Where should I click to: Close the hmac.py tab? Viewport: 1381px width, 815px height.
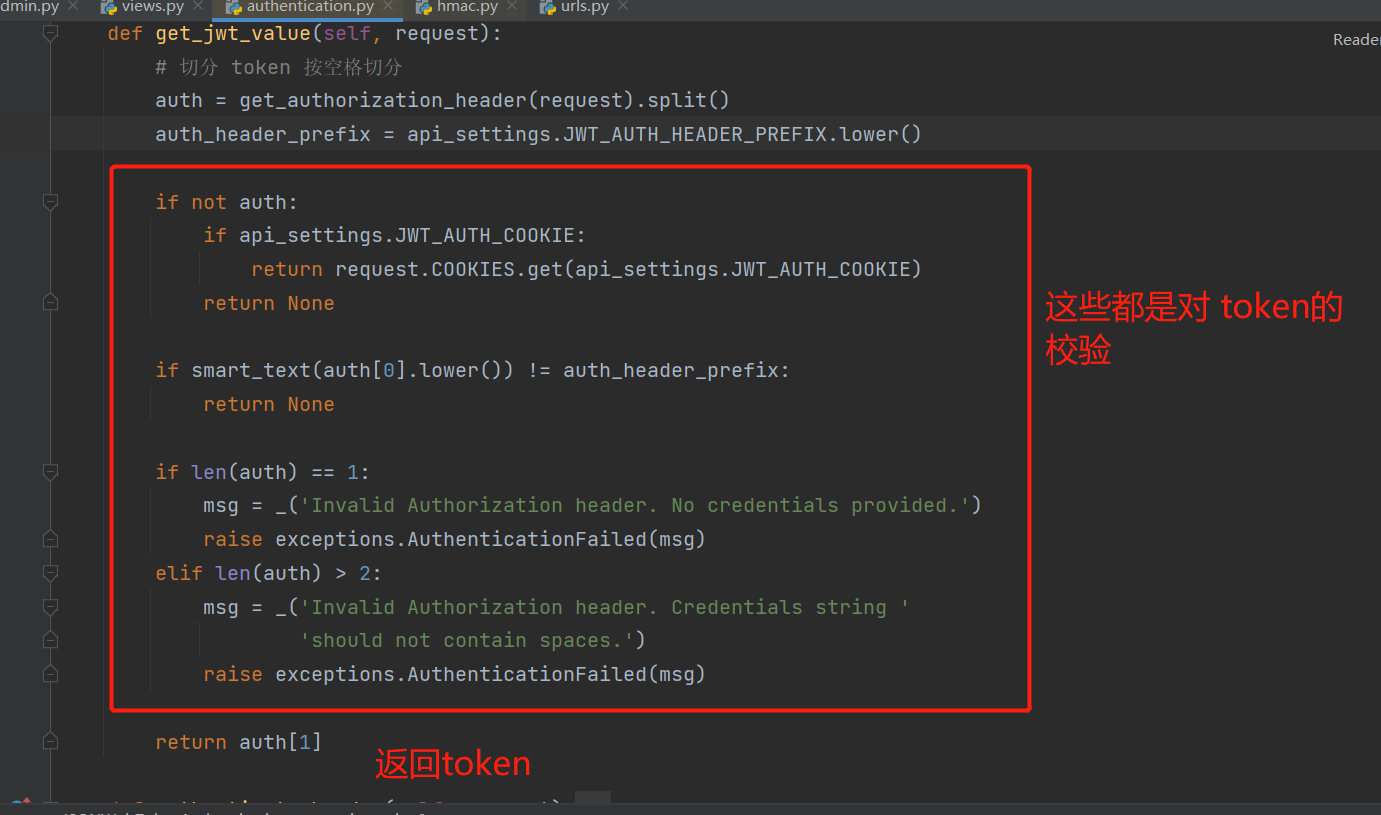click(x=512, y=7)
